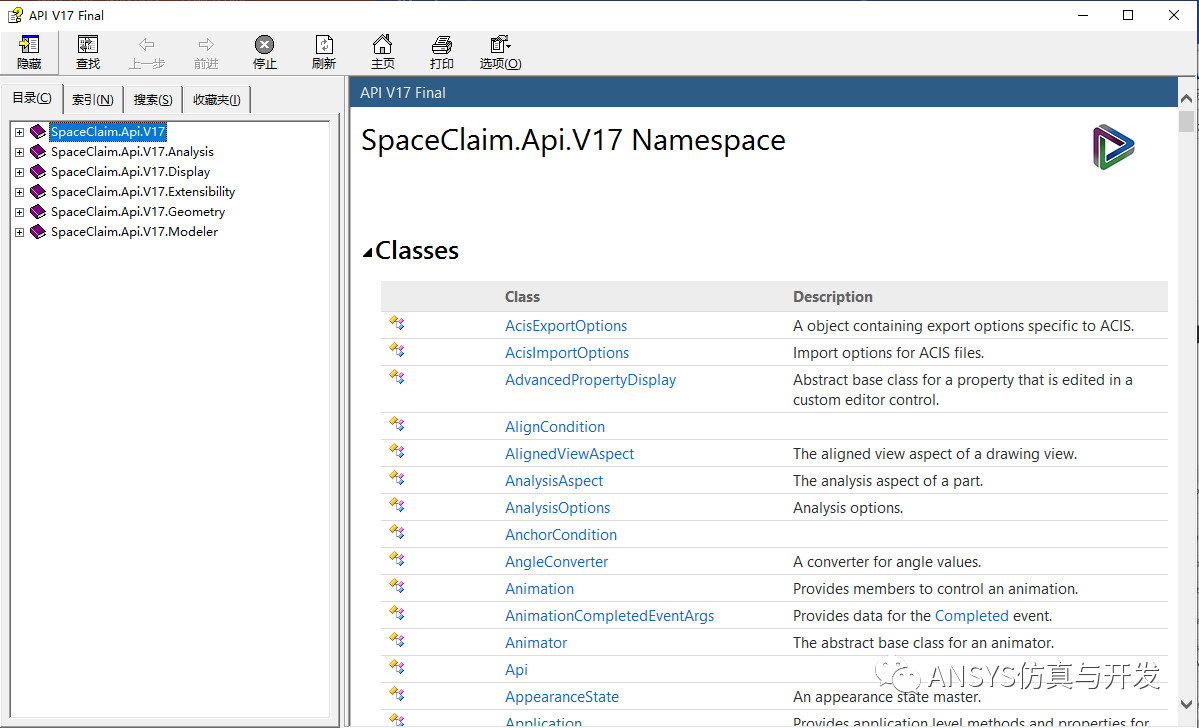The height and width of the screenshot is (728, 1199).
Task: Click the class icon in Animator row
Action: [397, 640]
